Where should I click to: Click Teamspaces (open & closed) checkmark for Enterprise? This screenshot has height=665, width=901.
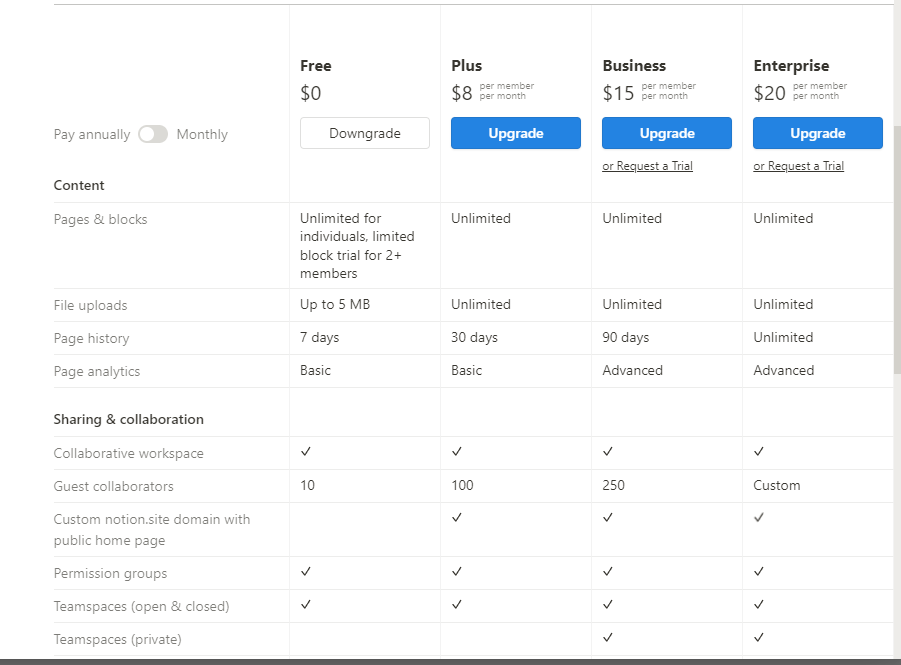[759, 605]
